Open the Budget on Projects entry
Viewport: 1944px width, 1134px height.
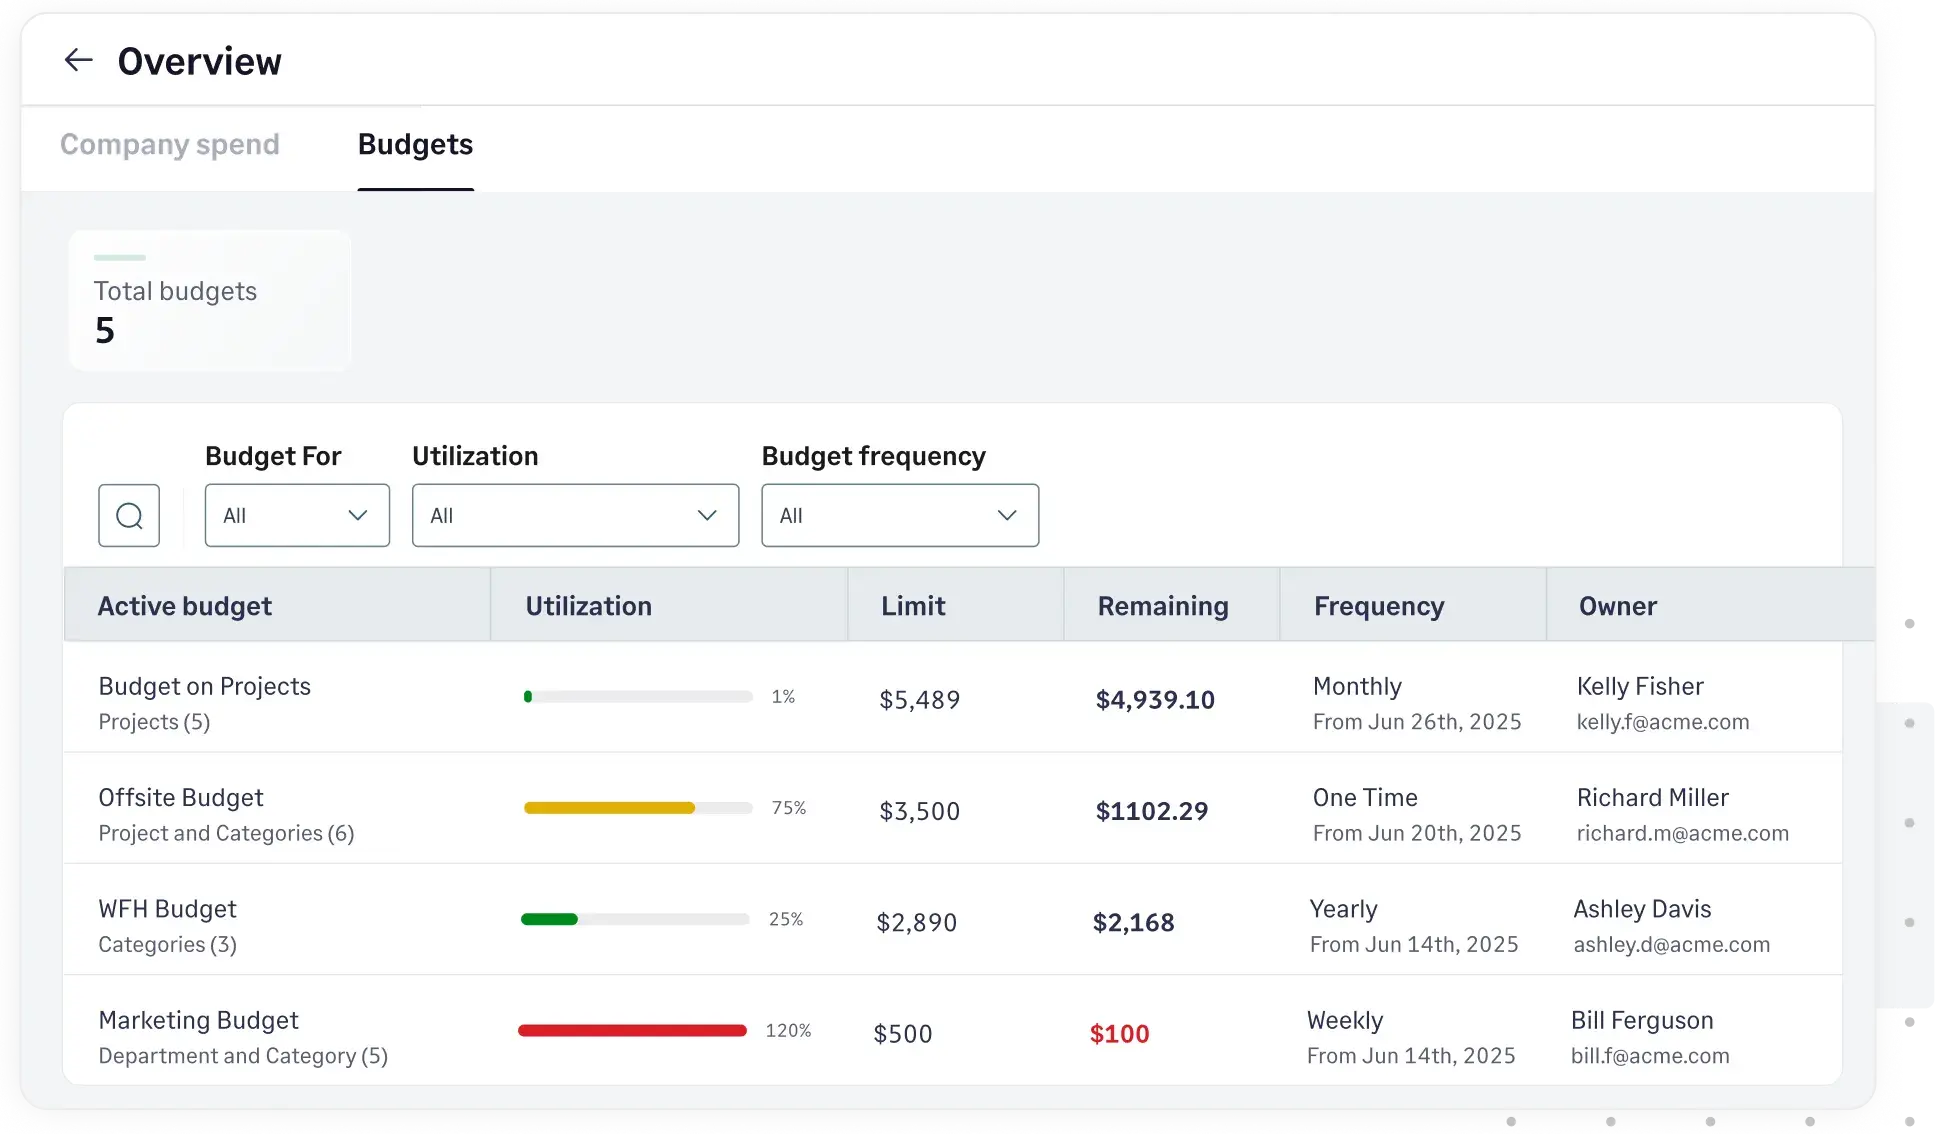pyautogui.click(x=204, y=687)
